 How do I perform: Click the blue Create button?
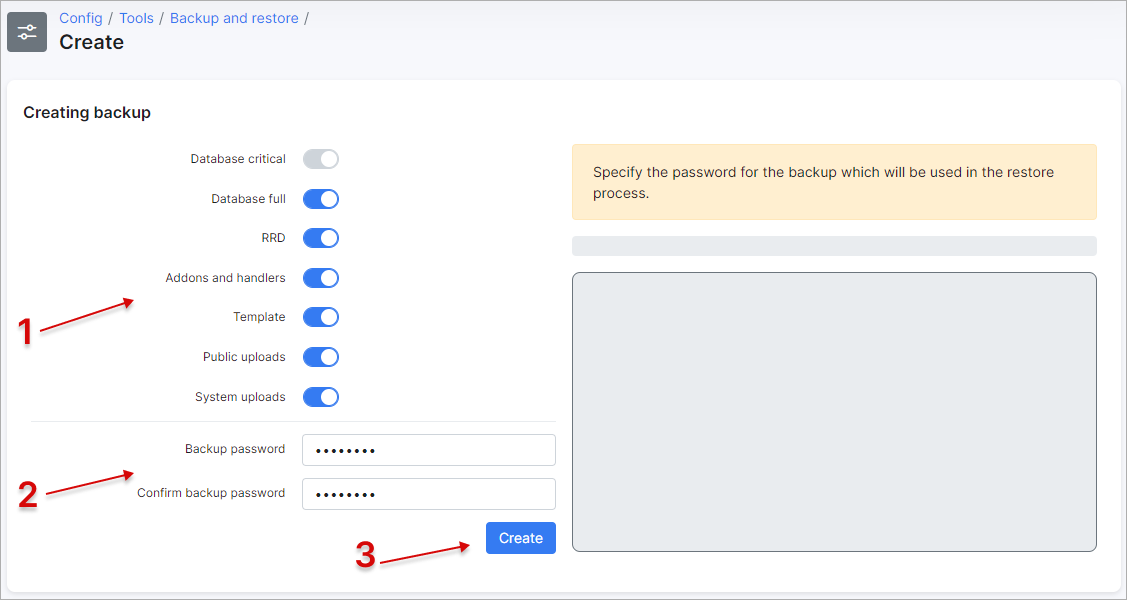(521, 538)
